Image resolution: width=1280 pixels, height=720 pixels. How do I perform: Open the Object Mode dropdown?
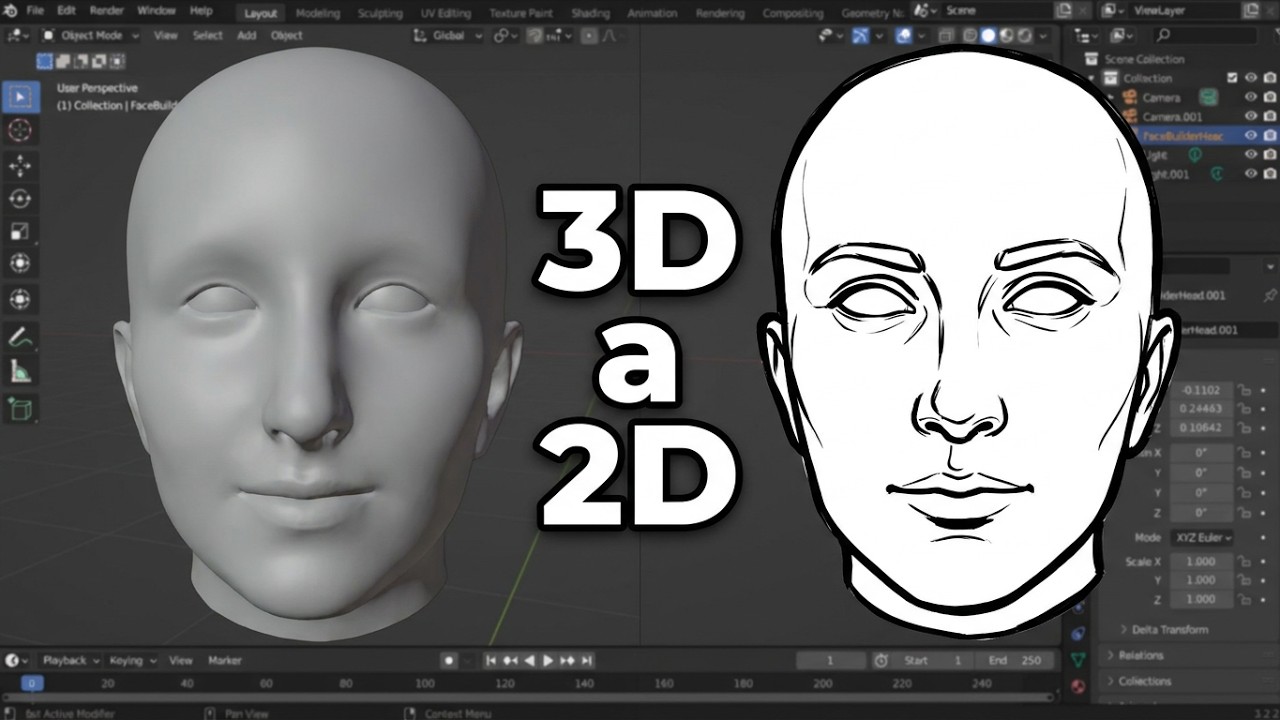click(x=91, y=36)
